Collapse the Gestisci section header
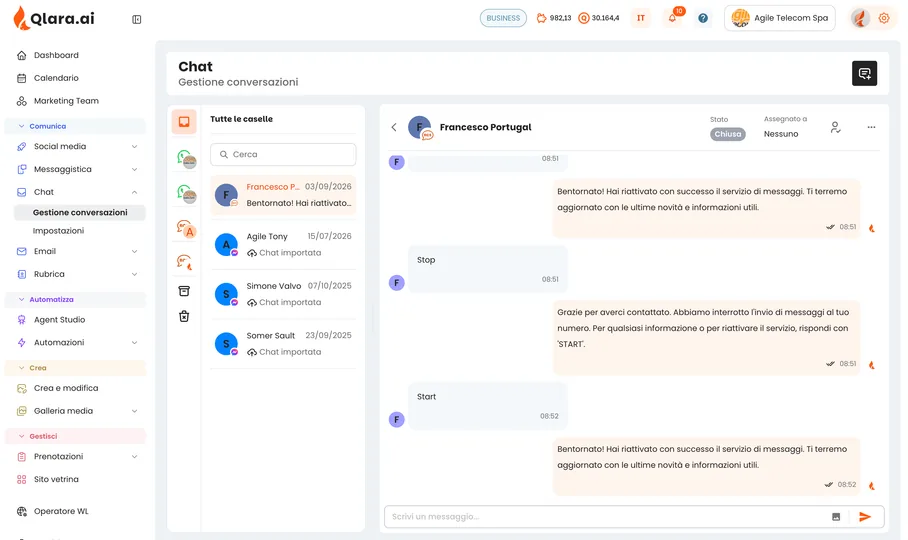 click(x=75, y=436)
